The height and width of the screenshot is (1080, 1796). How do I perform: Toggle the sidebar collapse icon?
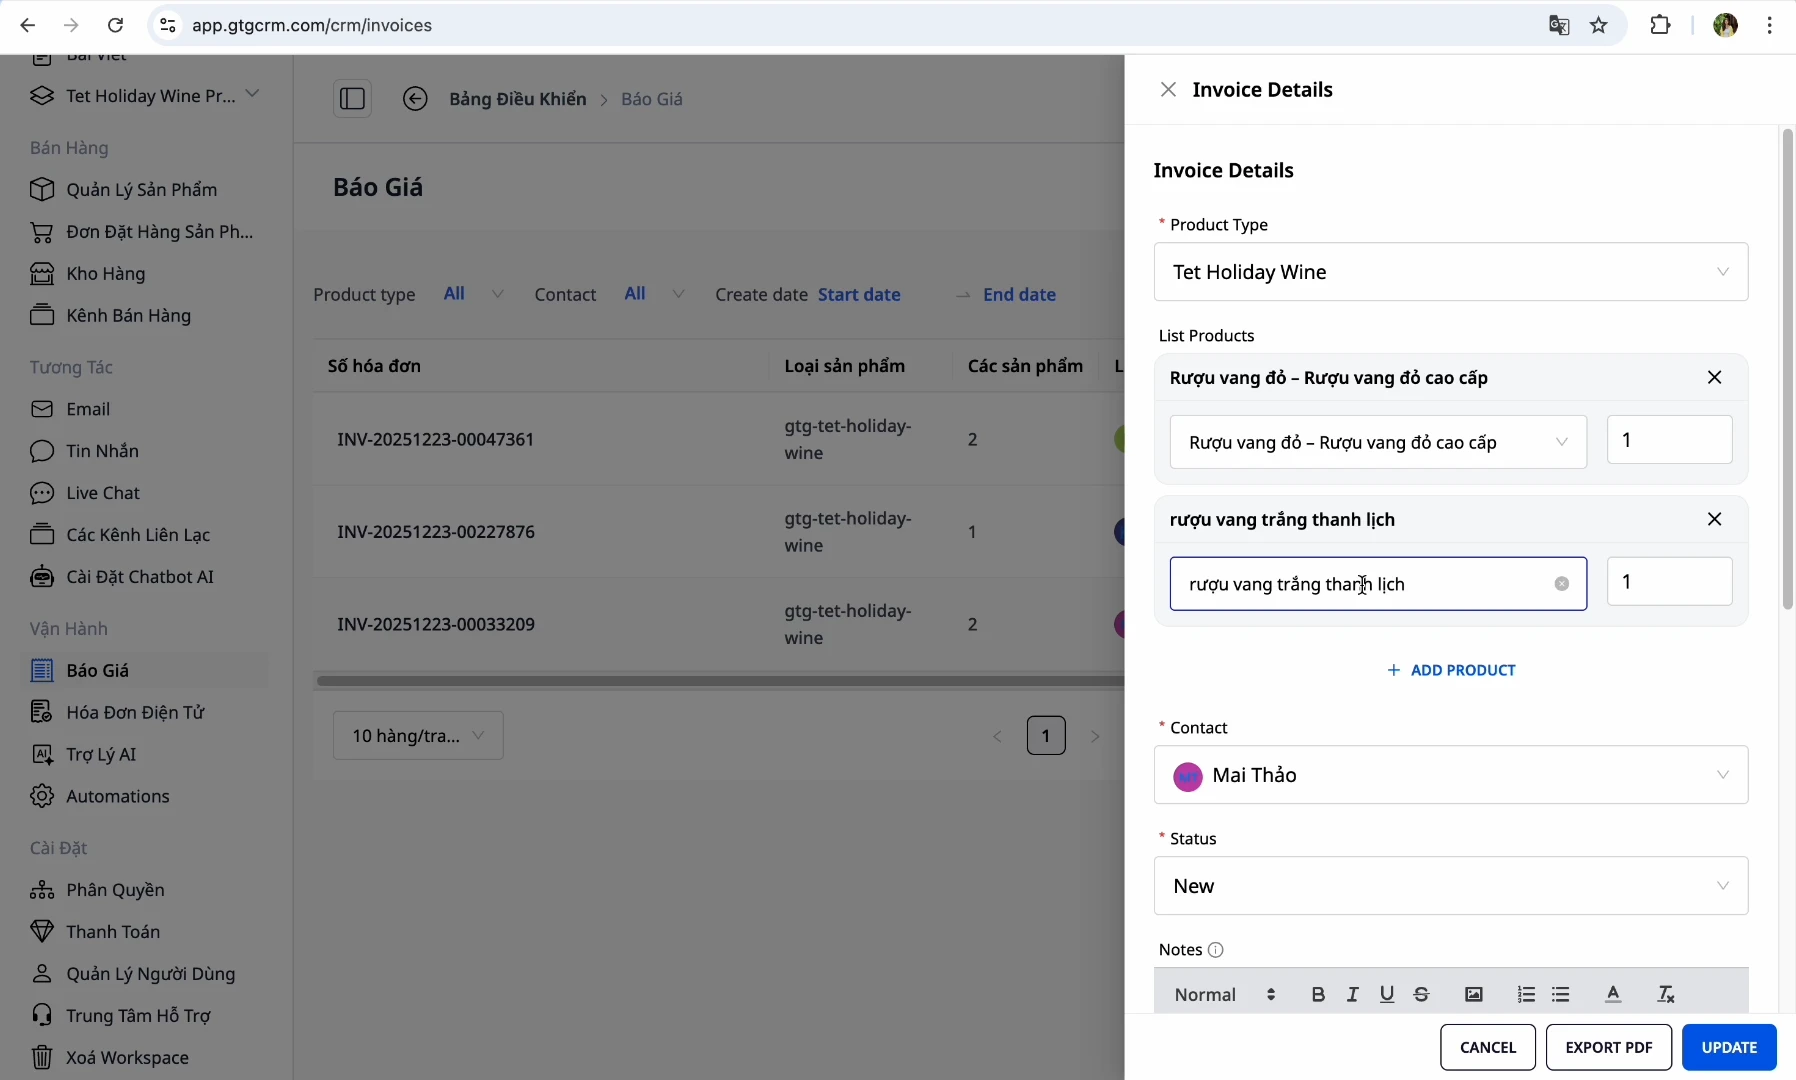(x=352, y=98)
